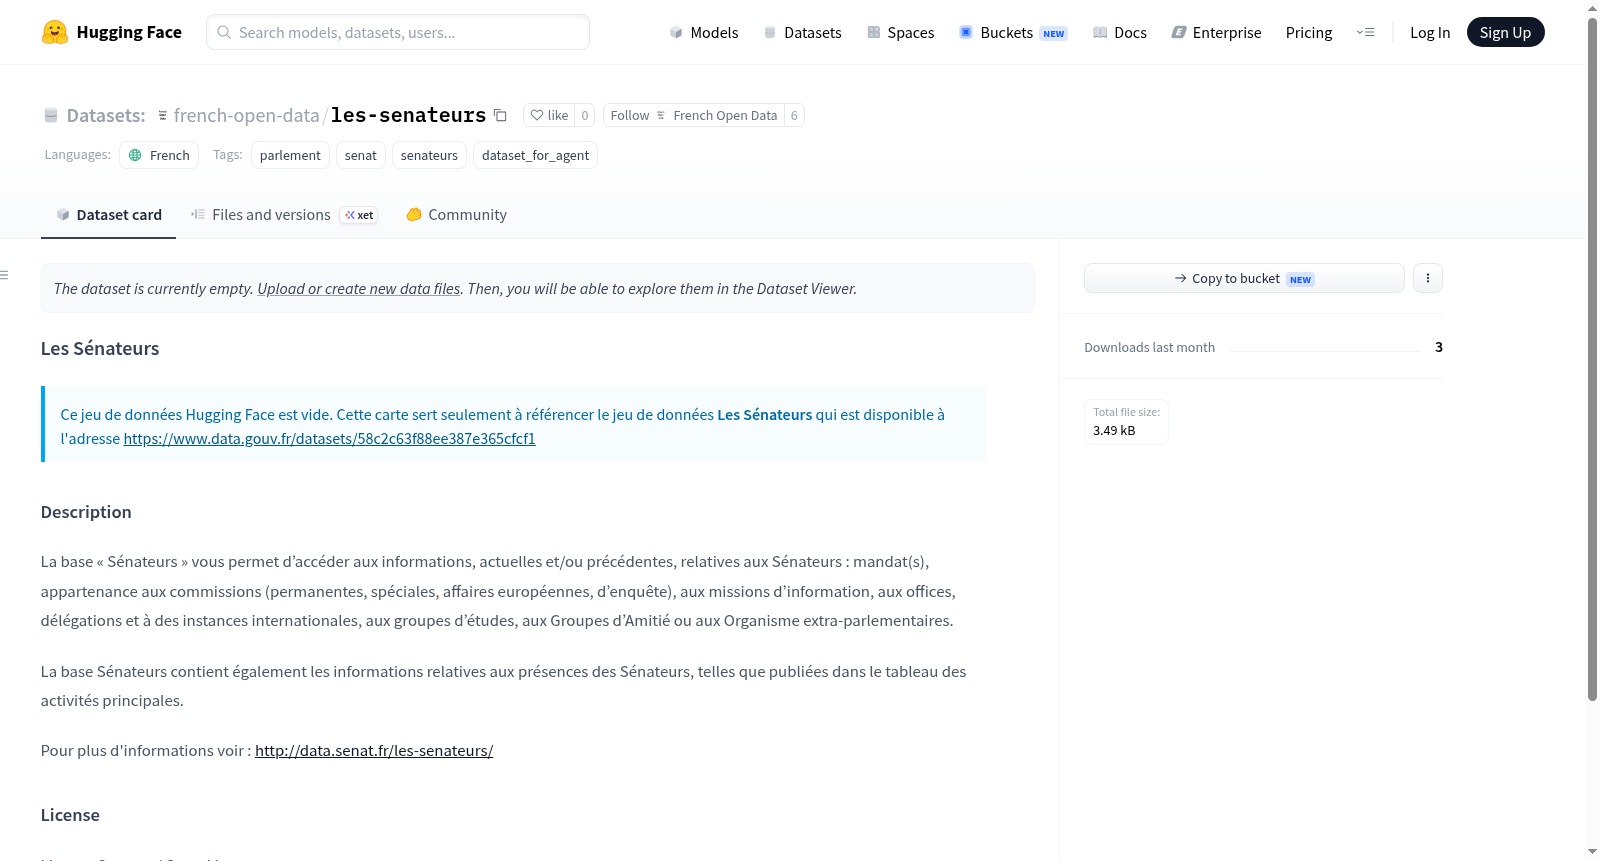Focus the search models input field
This screenshot has width=1600, height=861.
click(398, 32)
